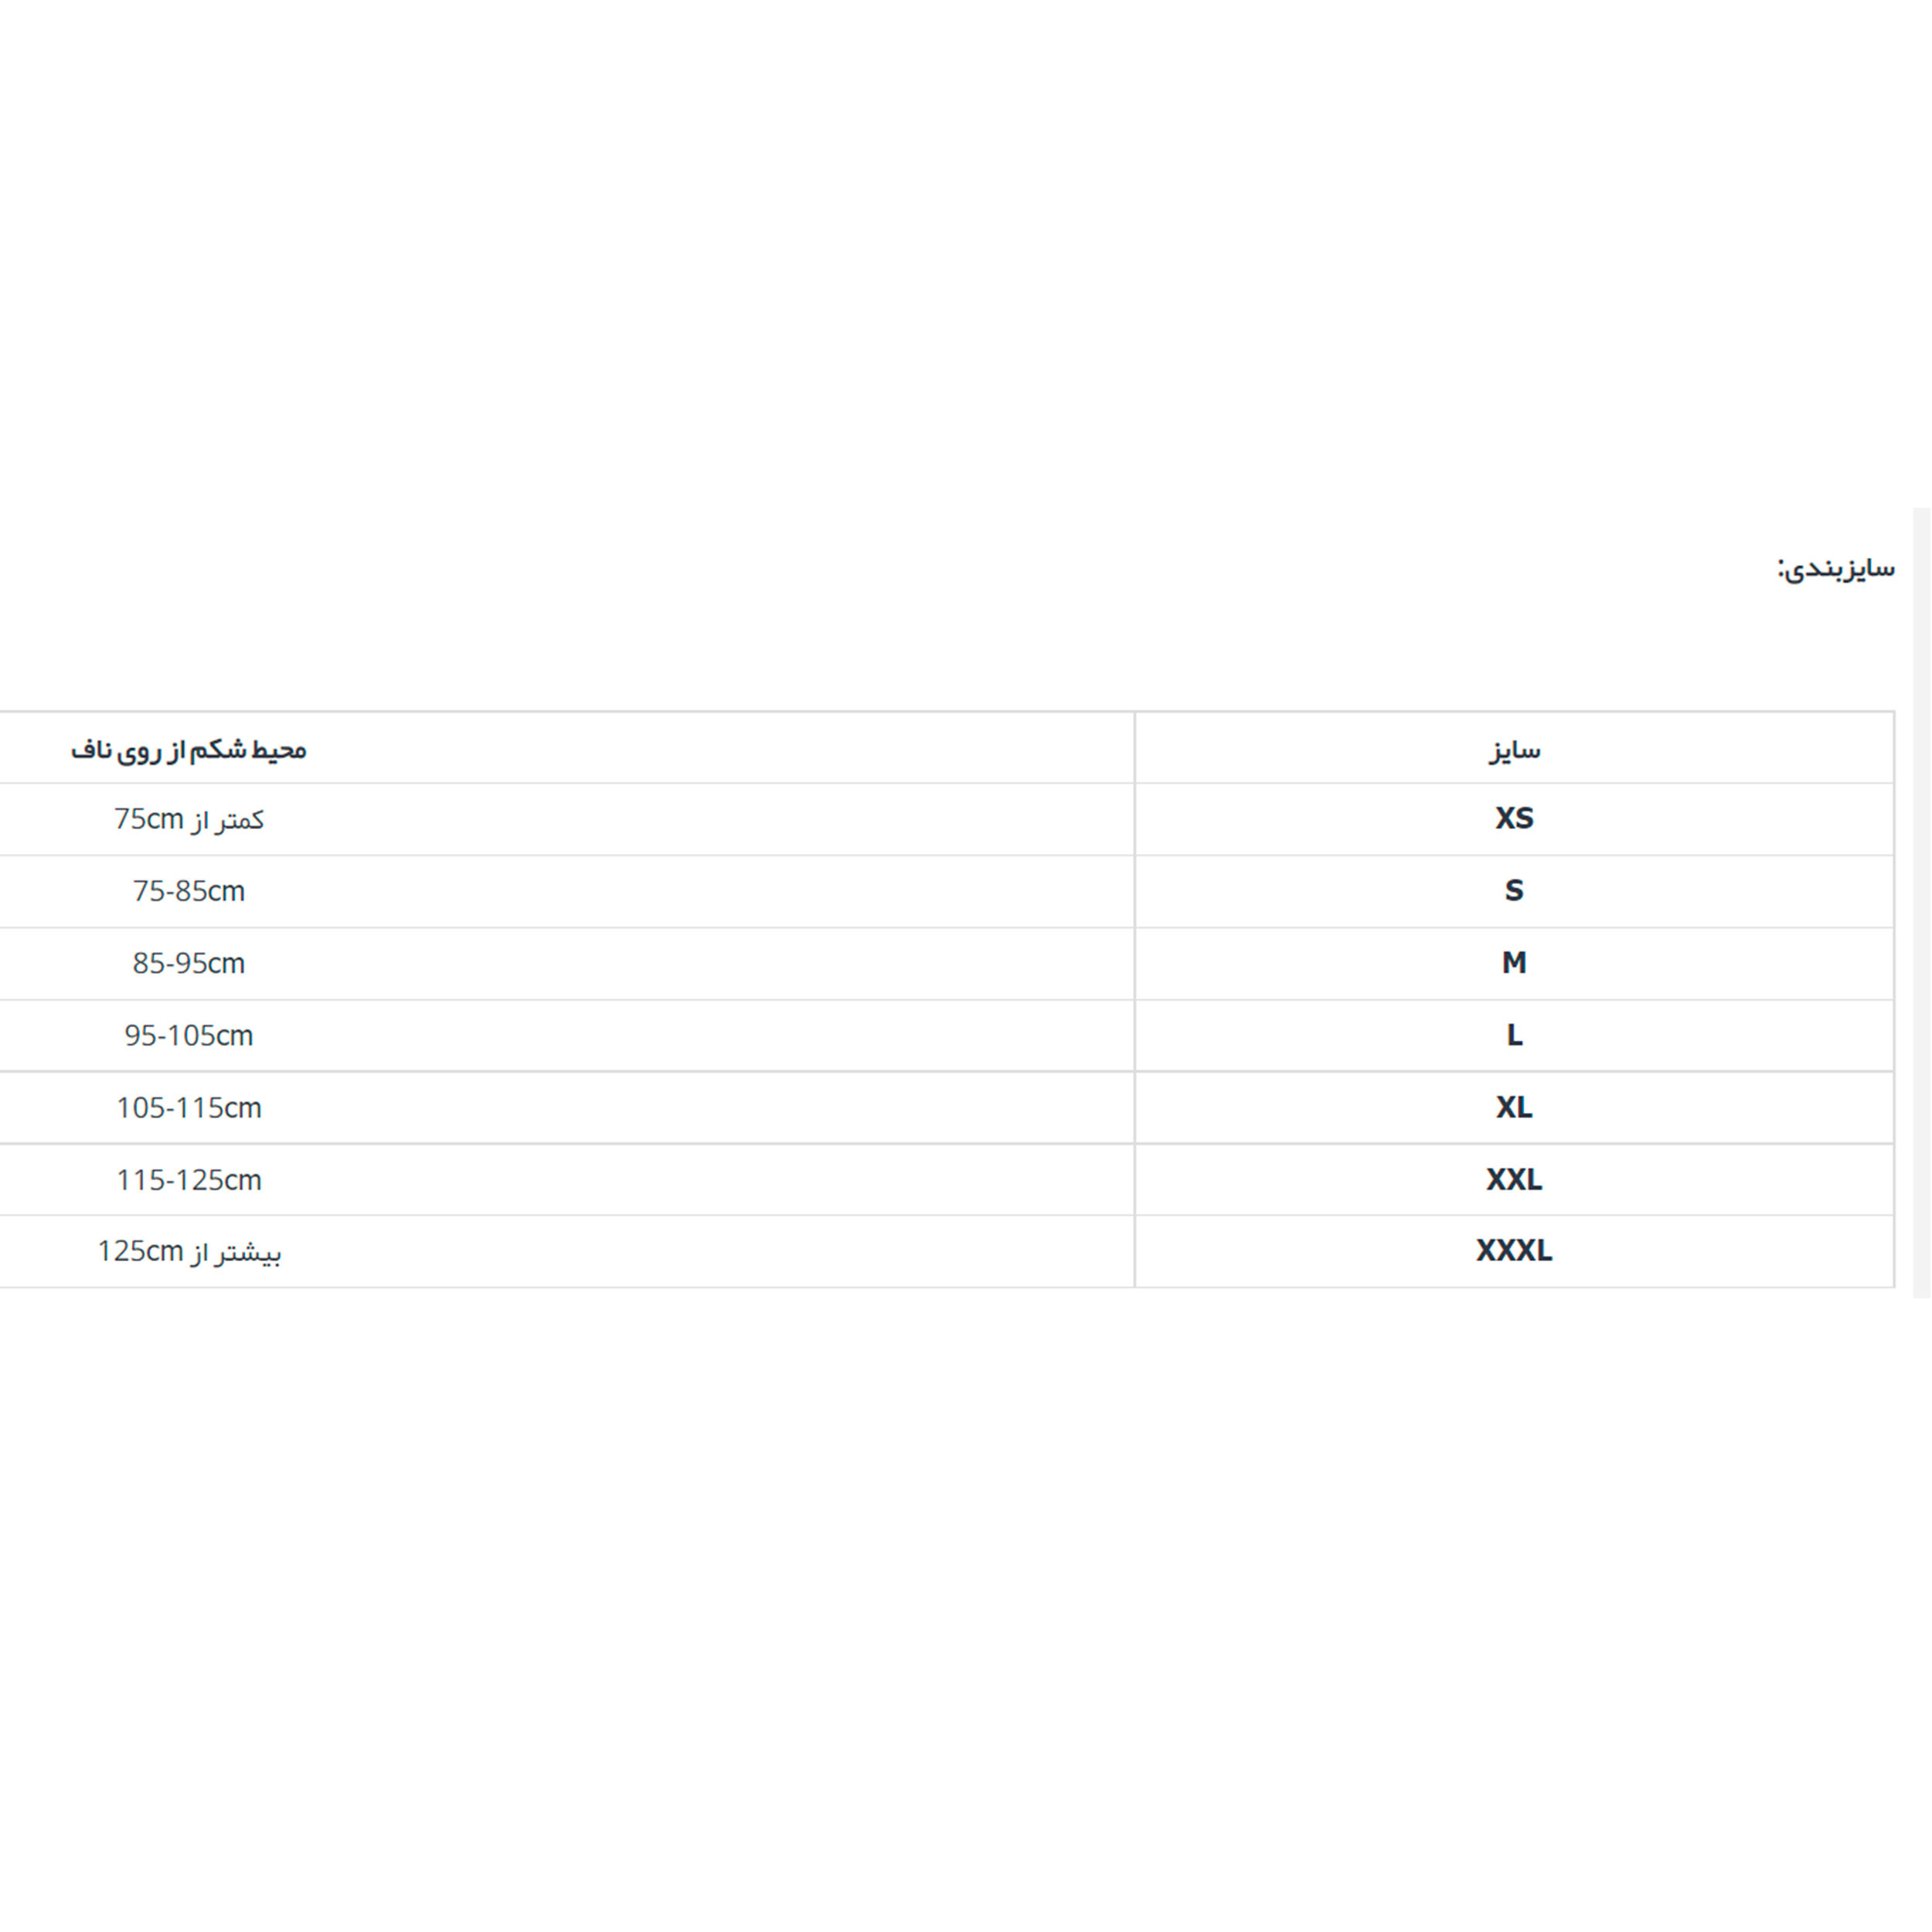Viewport: 1932px width, 1932px height.
Task: Click the XXXL size cell
Action: click(x=1513, y=1251)
